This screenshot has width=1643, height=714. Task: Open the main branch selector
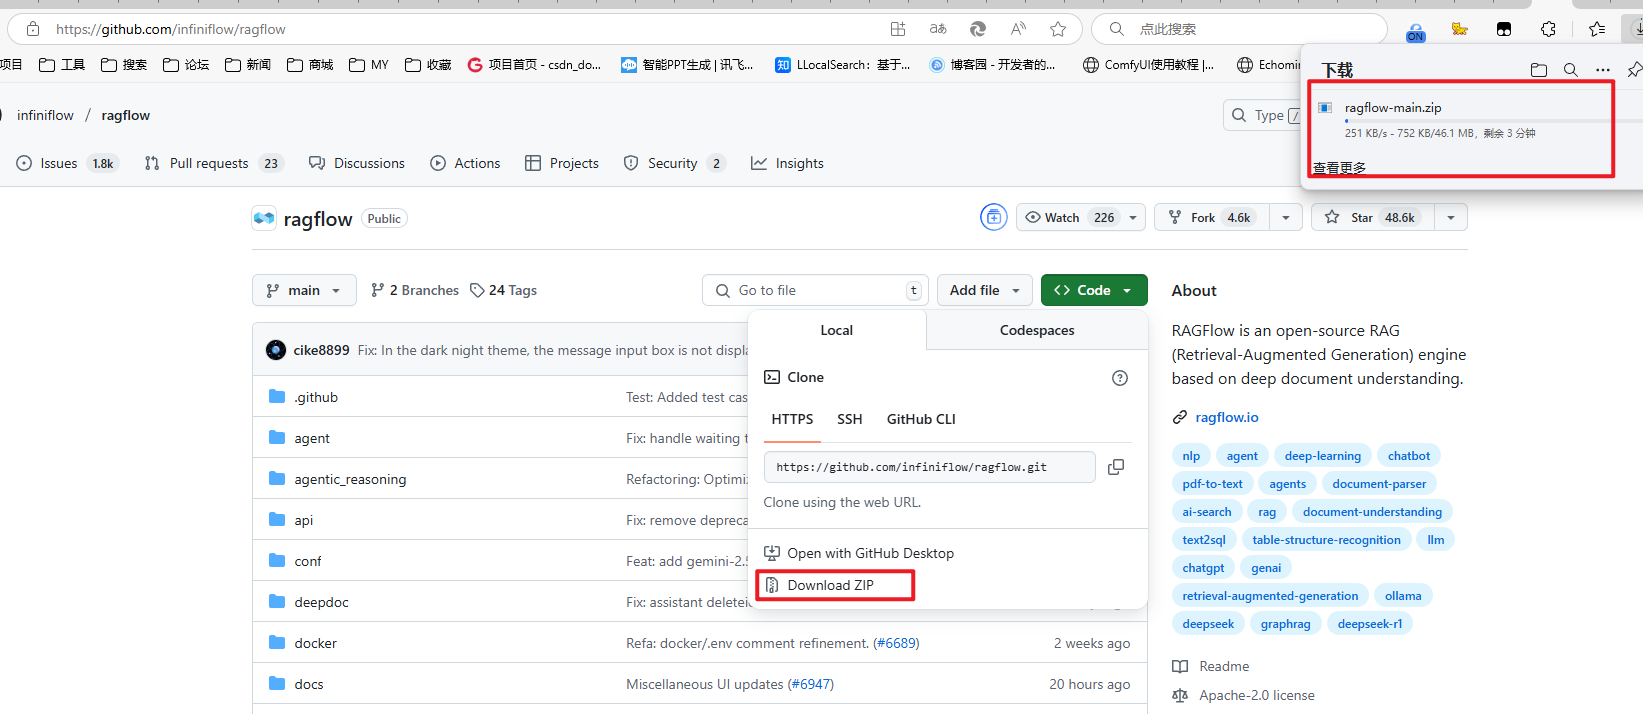(x=304, y=290)
